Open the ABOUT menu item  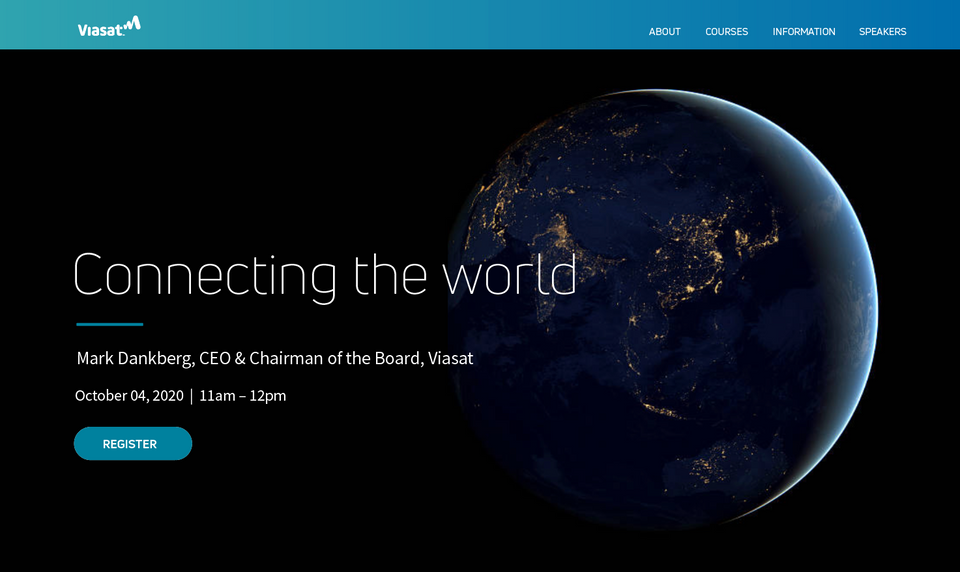tap(664, 32)
